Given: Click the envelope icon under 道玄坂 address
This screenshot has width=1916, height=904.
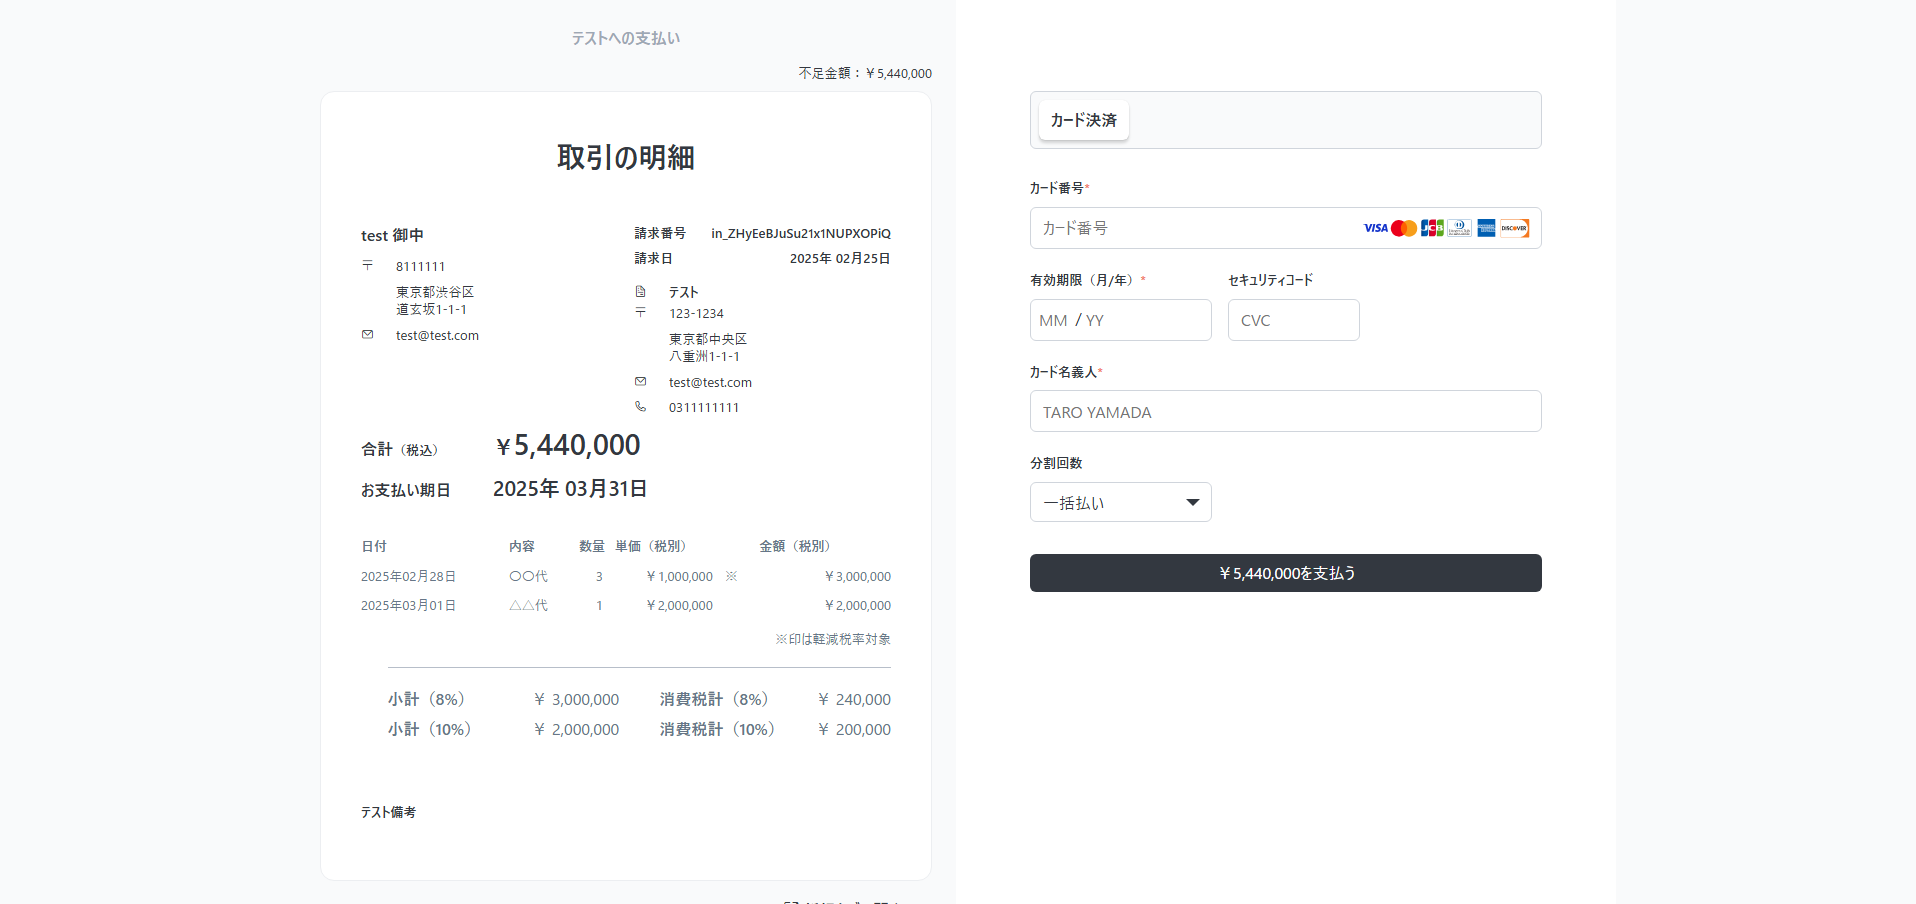Looking at the screenshot, I should (x=367, y=335).
